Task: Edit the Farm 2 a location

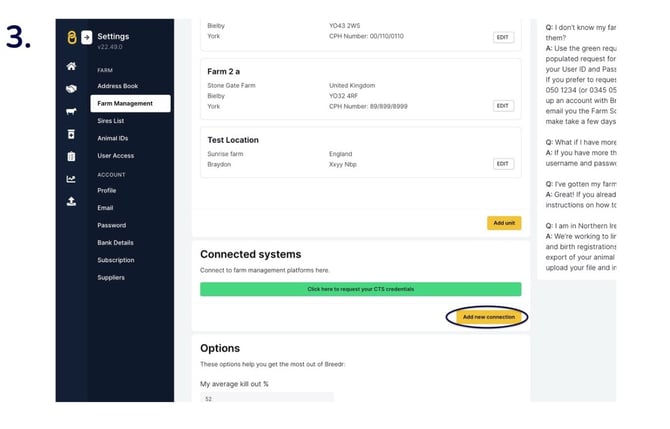Action: [503, 105]
